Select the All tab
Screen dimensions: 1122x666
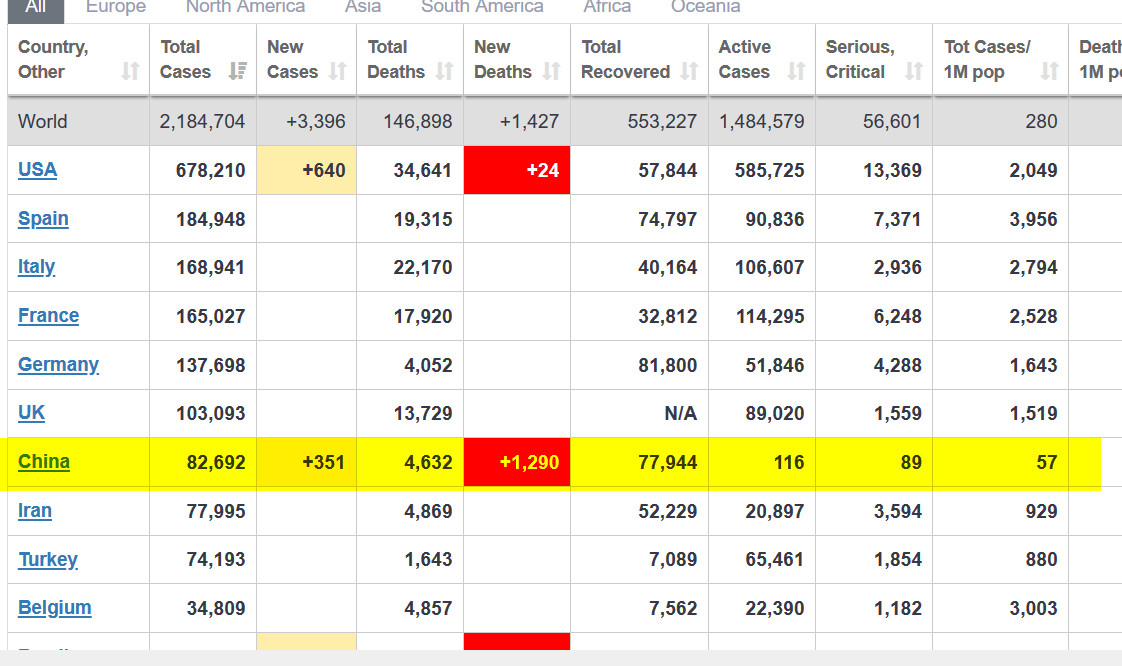(36, 9)
